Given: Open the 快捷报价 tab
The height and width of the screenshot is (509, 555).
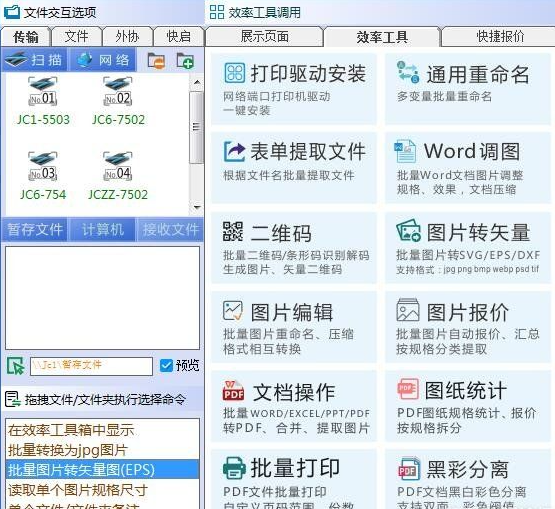Looking at the screenshot, I should click(x=499, y=36).
